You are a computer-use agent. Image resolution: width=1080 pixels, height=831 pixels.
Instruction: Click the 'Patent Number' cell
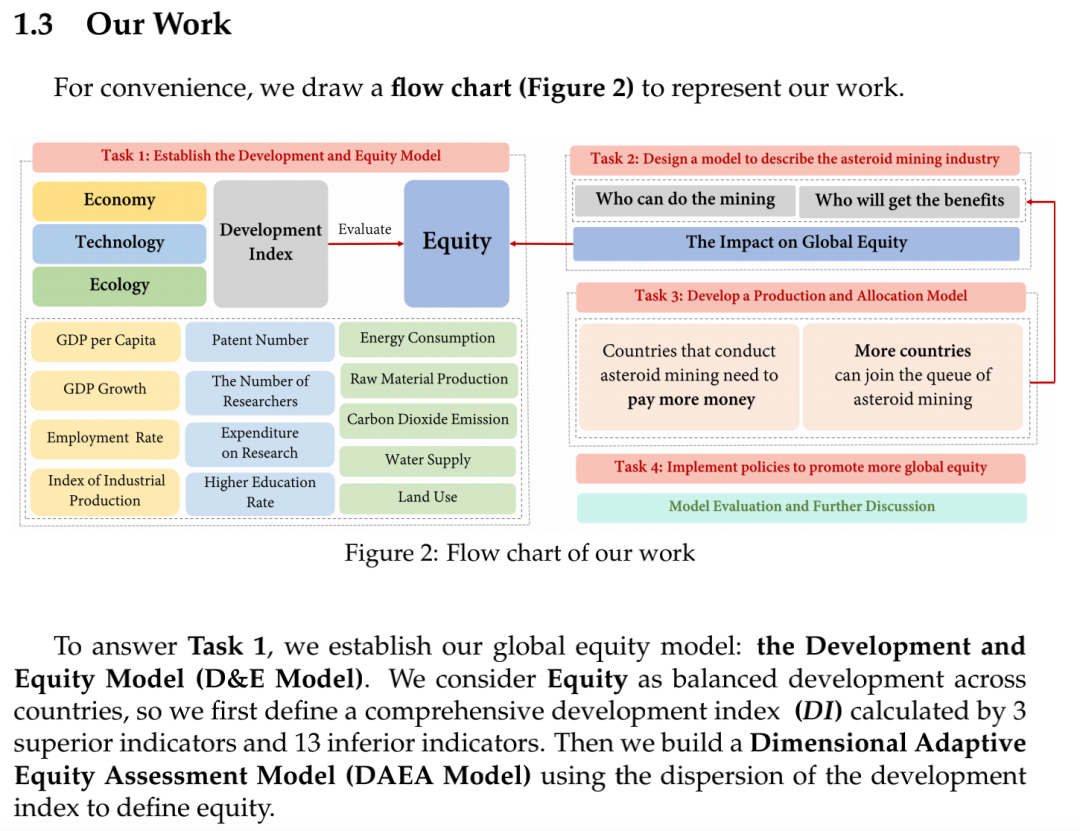[x=260, y=341]
